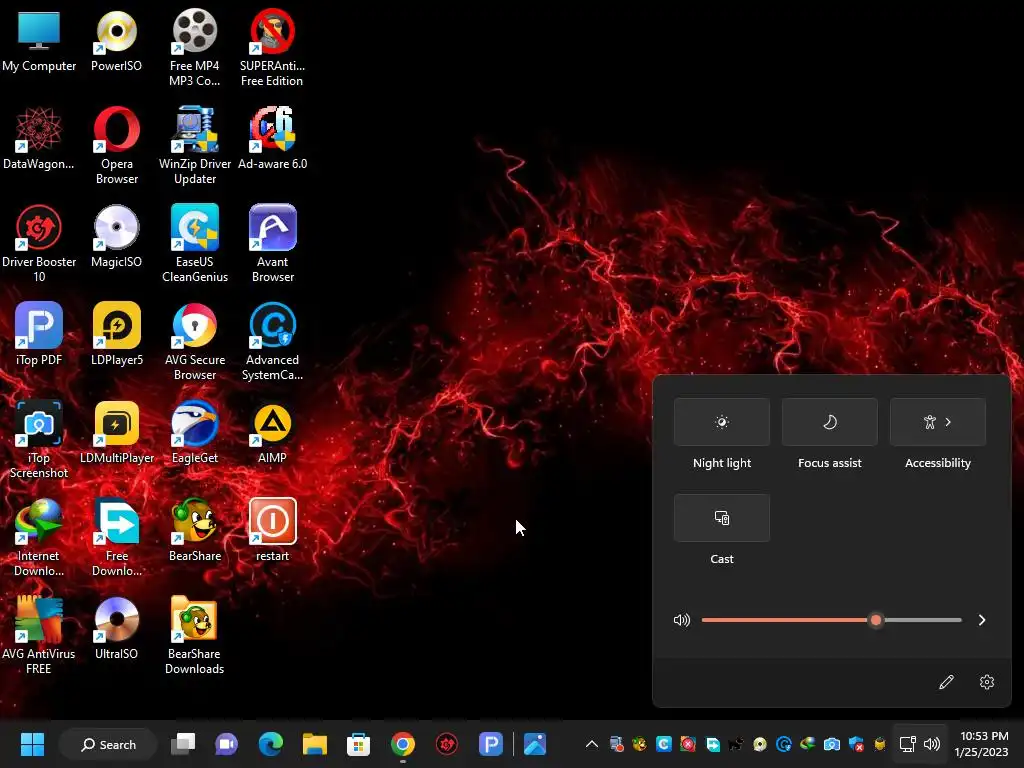Toggle Night light in quick settings

[722, 422]
